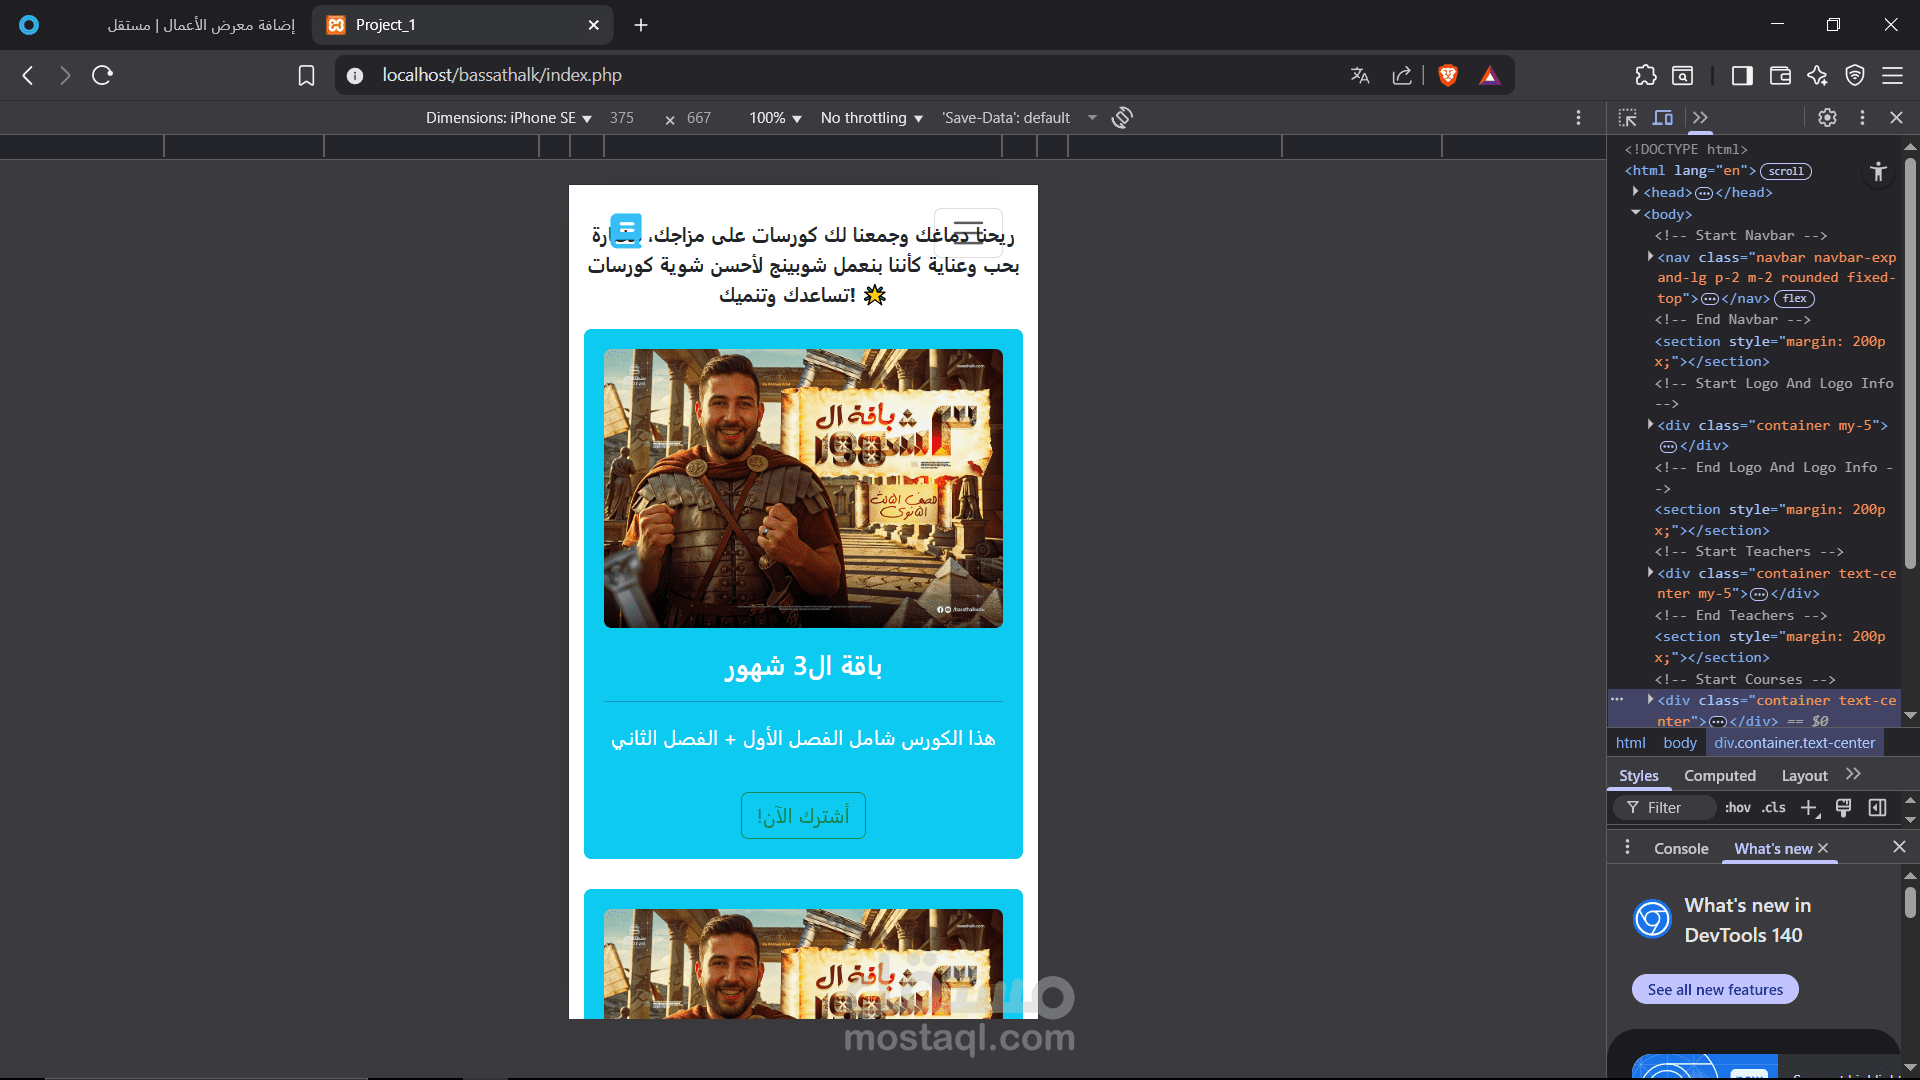Image resolution: width=1920 pixels, height=1080 pixels.
Task: Show more Styles pane tabs
Action: (x=1853, y=775)
